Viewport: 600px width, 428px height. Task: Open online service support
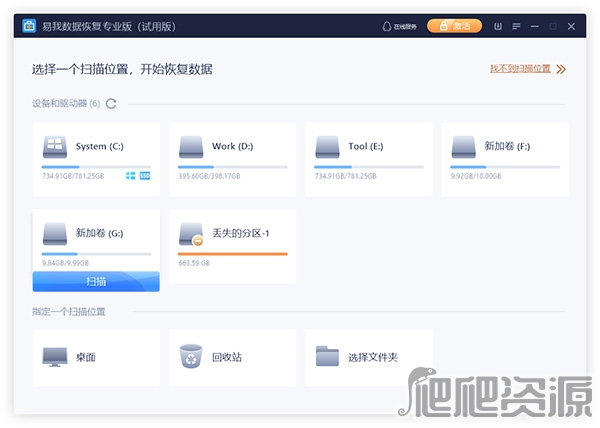[399, 26]
